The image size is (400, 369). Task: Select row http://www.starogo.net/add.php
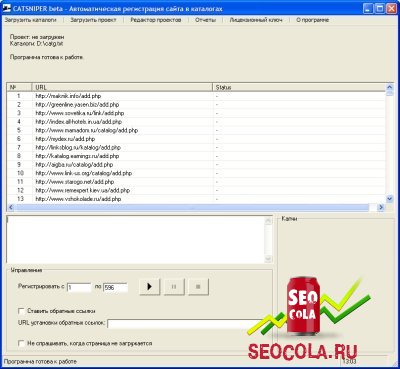pyautogui.click(x=196, y=182)
